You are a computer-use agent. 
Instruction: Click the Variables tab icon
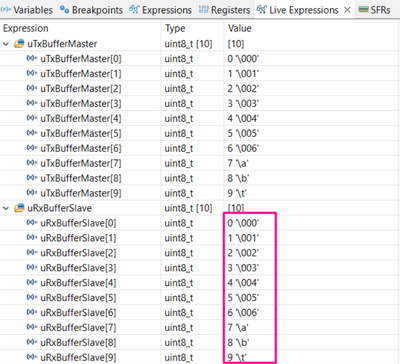coord(5,10)
